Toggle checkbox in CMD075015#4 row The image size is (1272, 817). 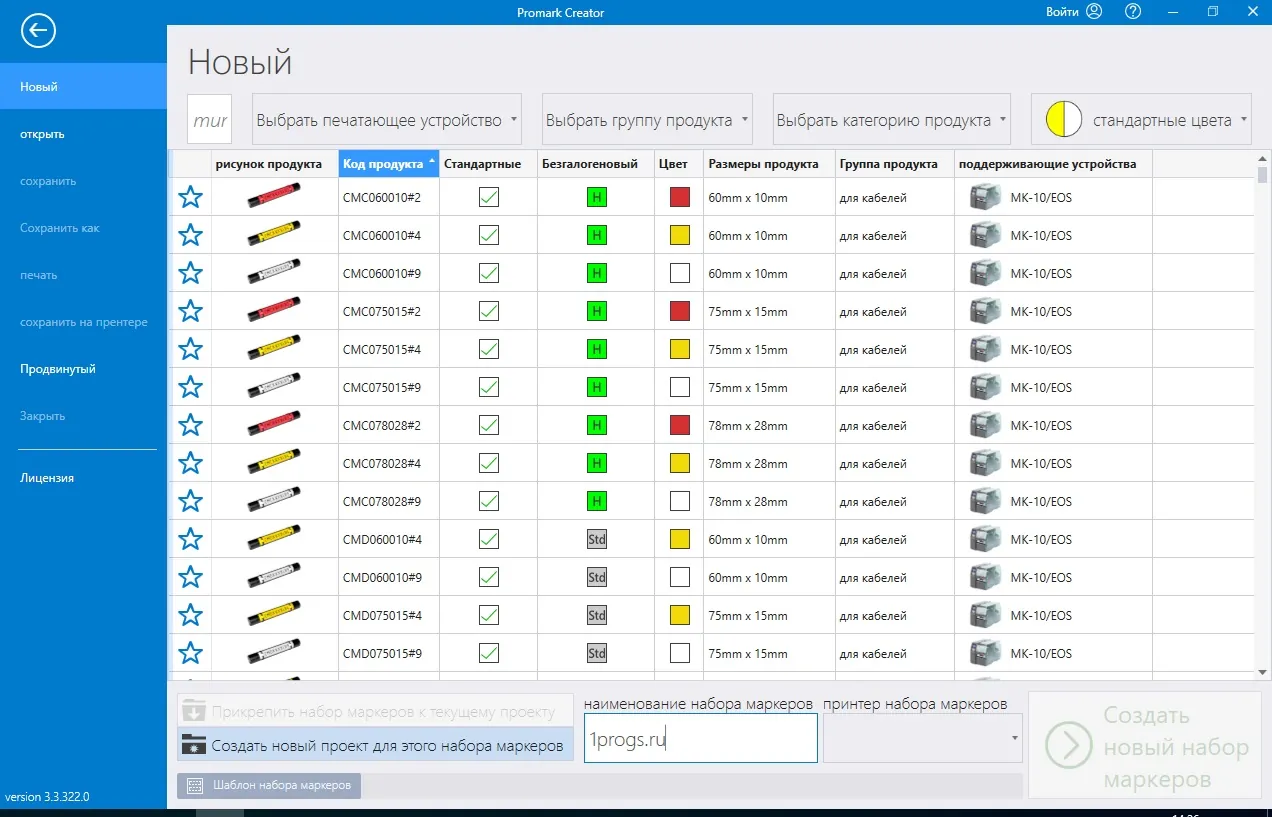tap(489, 615)
